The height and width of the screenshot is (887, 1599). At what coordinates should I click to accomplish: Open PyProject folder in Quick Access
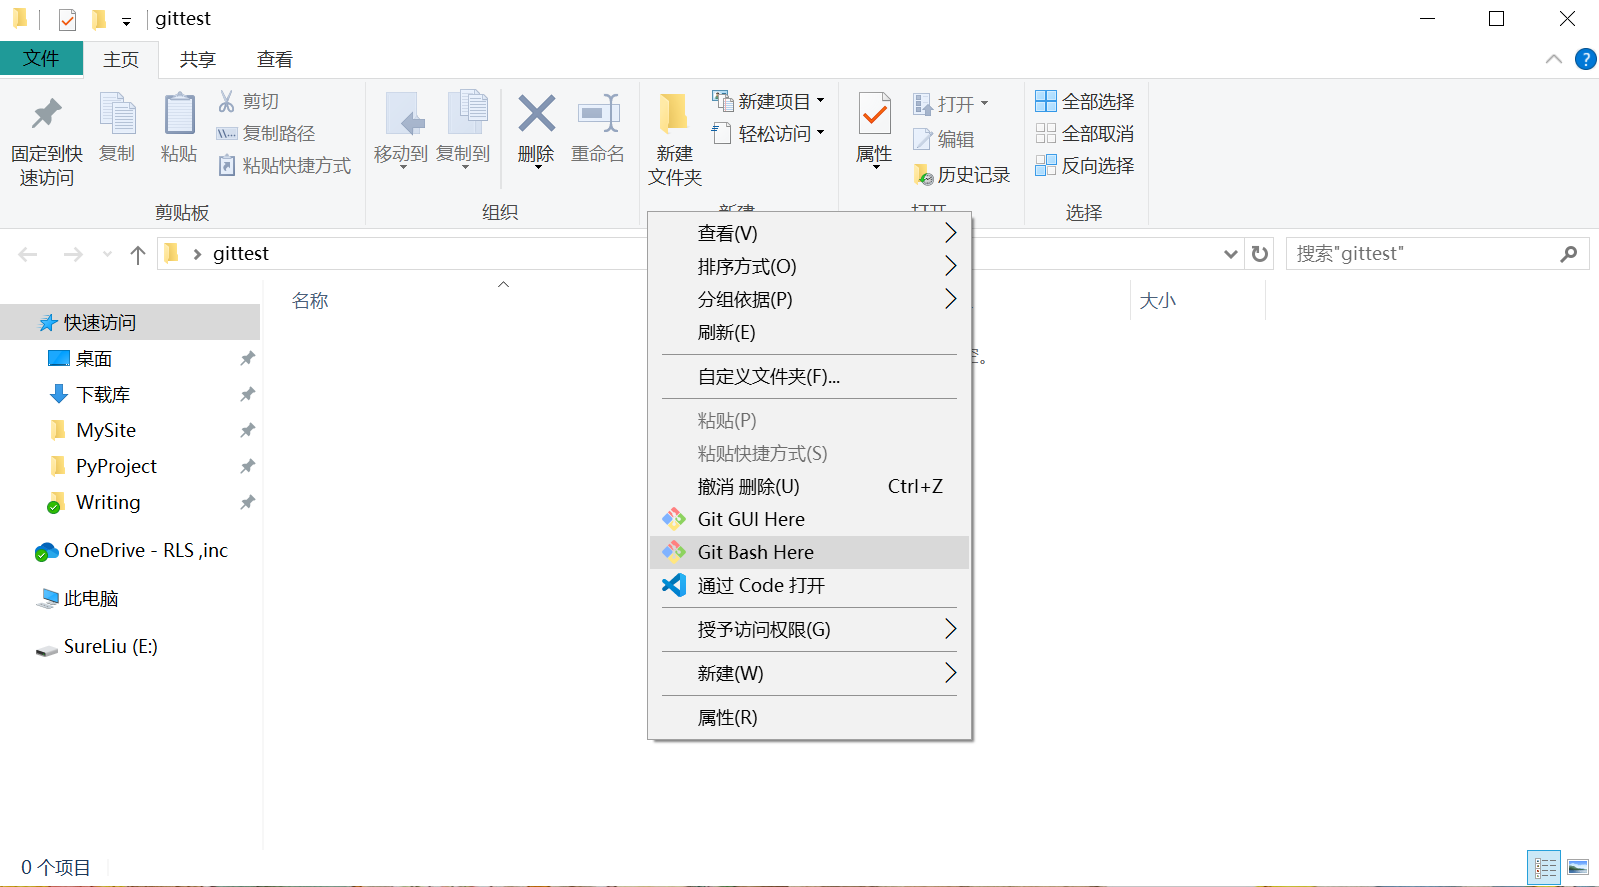[x=116, y=466]
